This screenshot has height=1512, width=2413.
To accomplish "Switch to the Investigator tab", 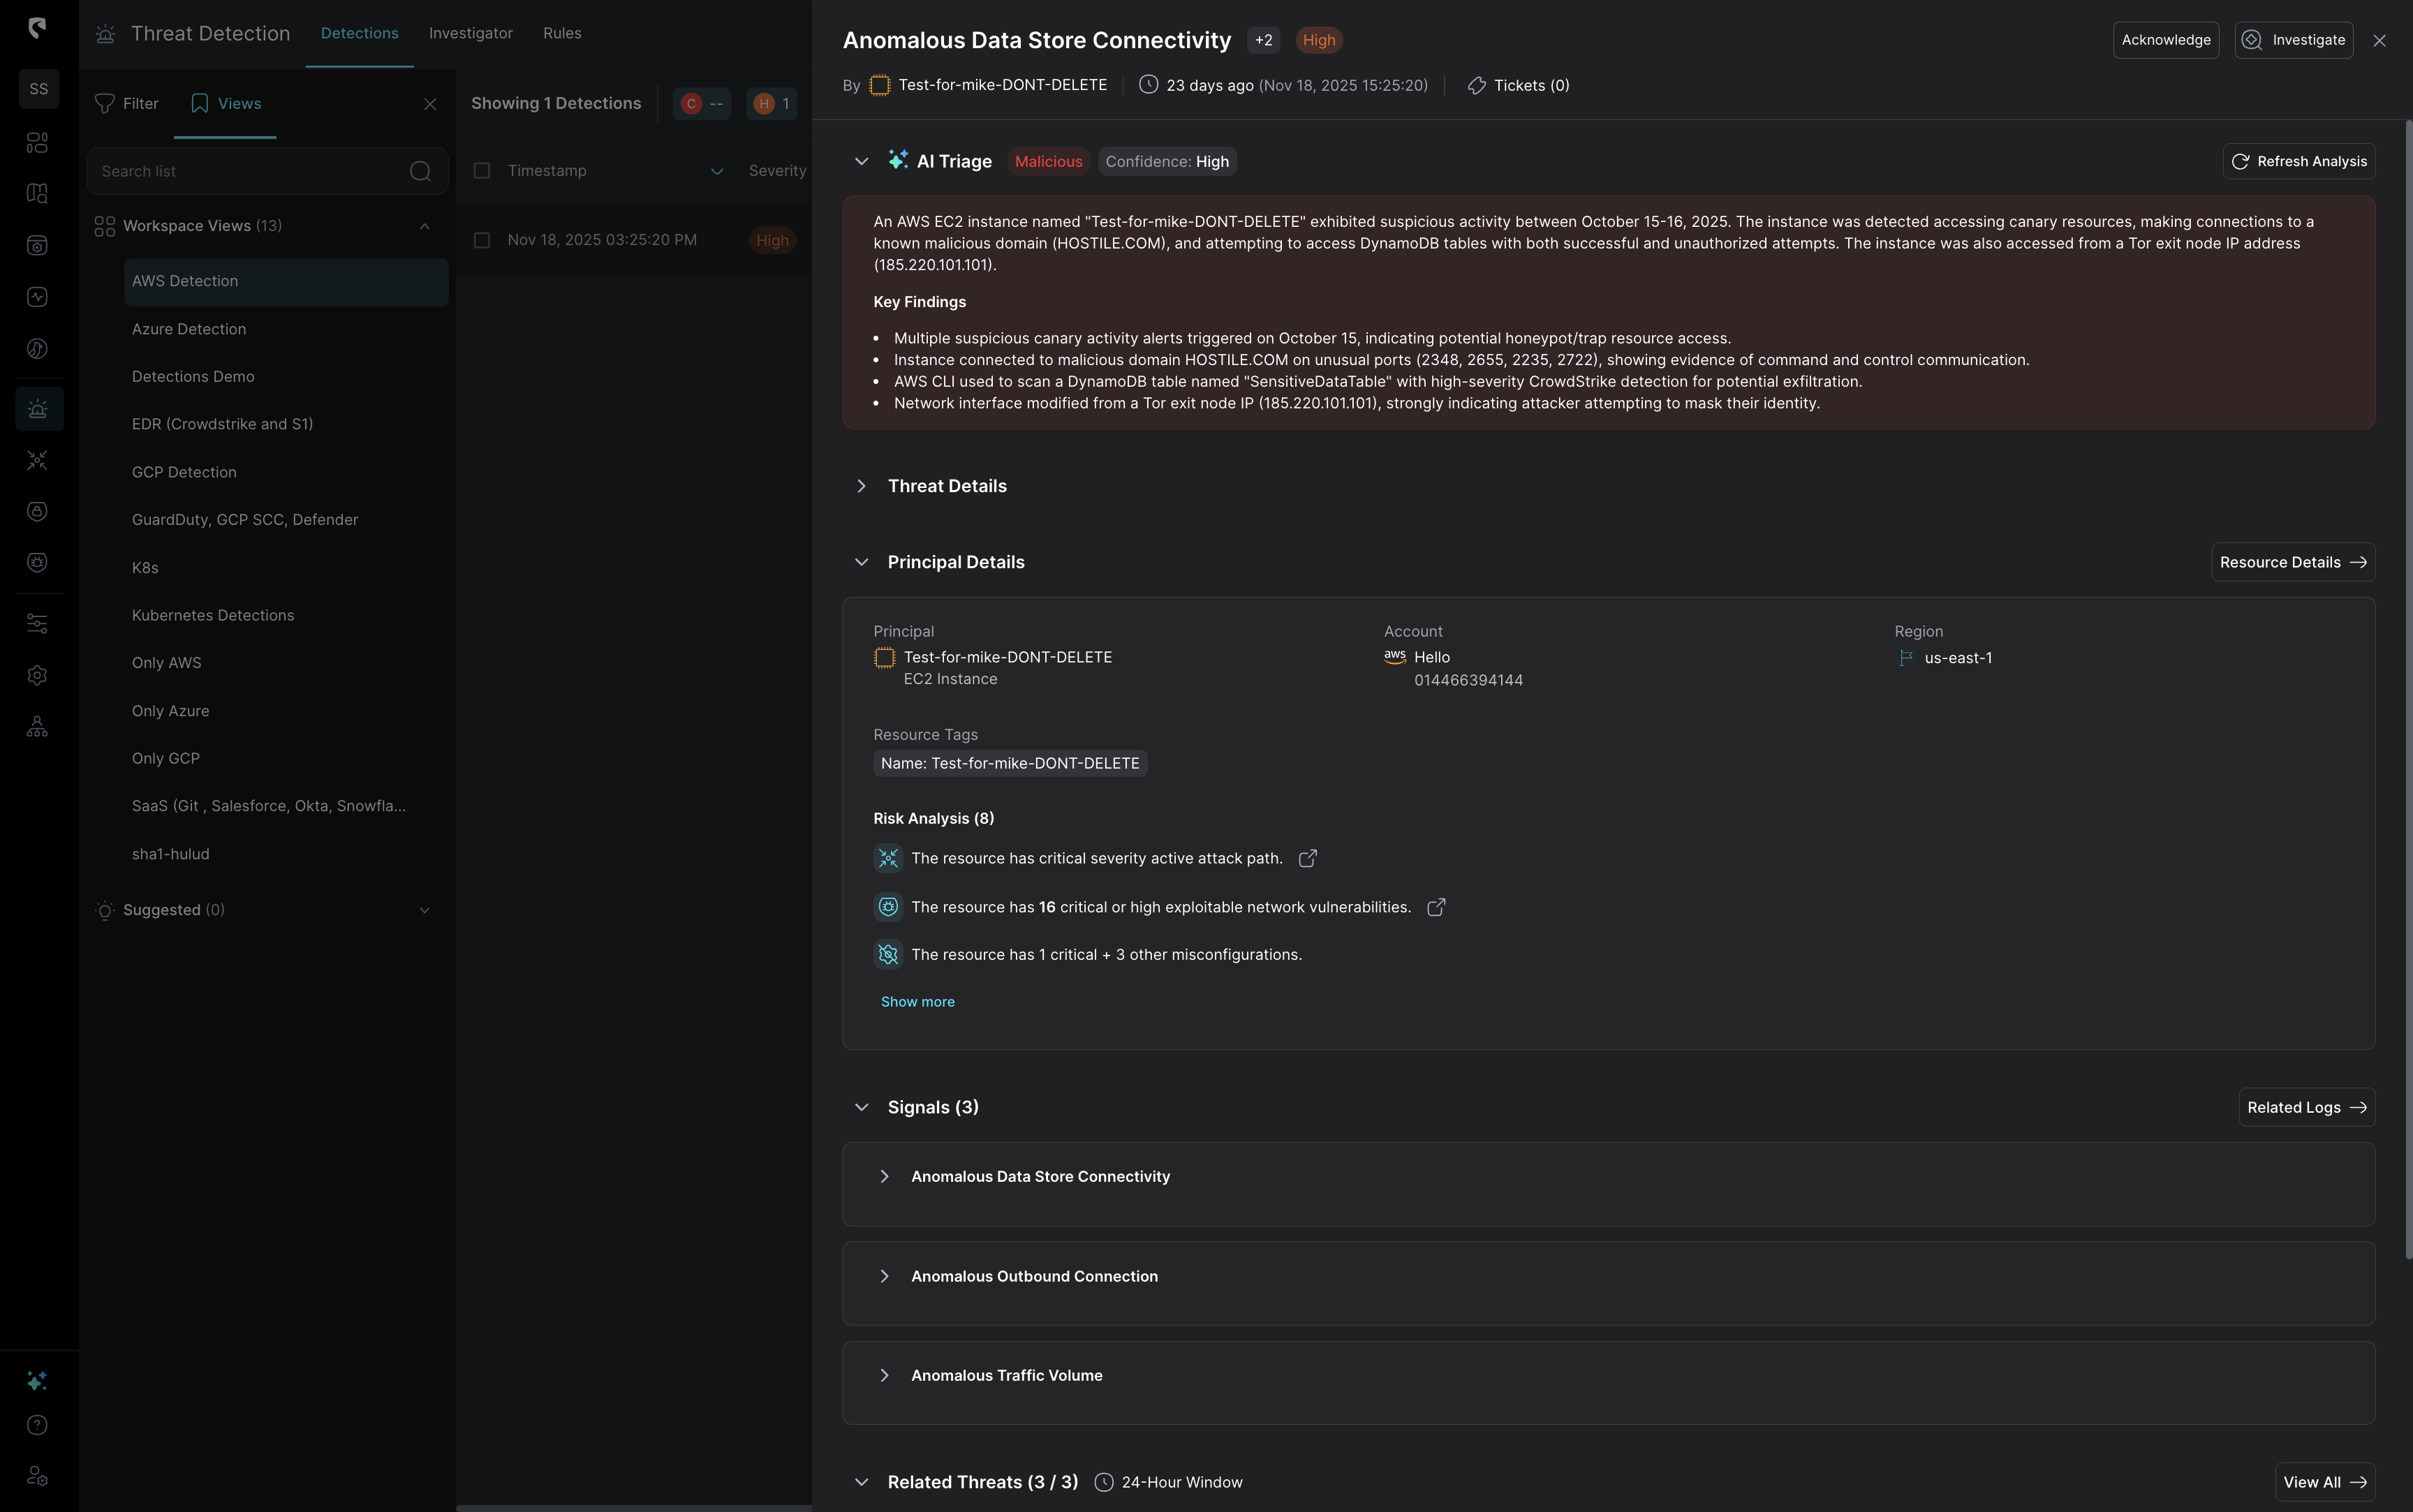I will coord(470,33).
